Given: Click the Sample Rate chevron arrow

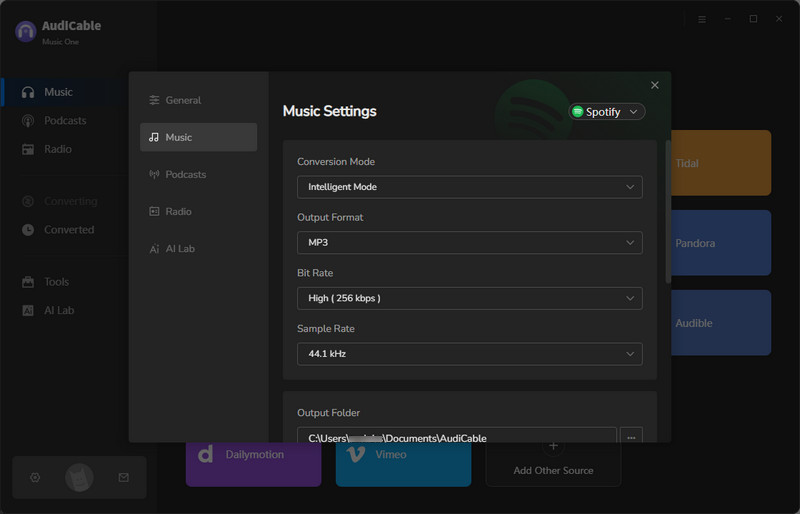Looking at the screenshot, I should [630, 354].
